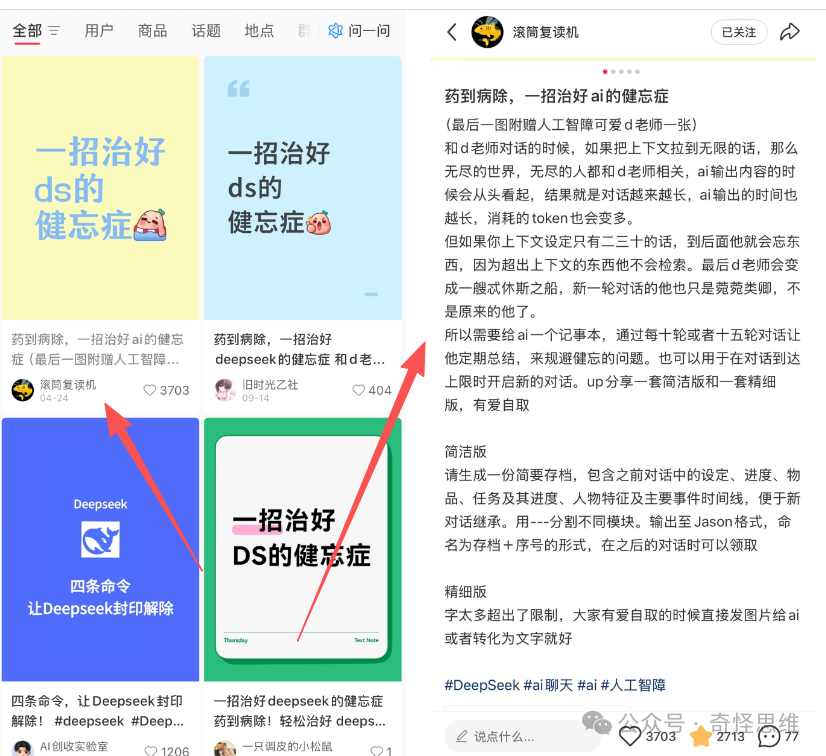Tap 滚简复读机 avatar in the post header
826x756 pixels.
[488, 31]
